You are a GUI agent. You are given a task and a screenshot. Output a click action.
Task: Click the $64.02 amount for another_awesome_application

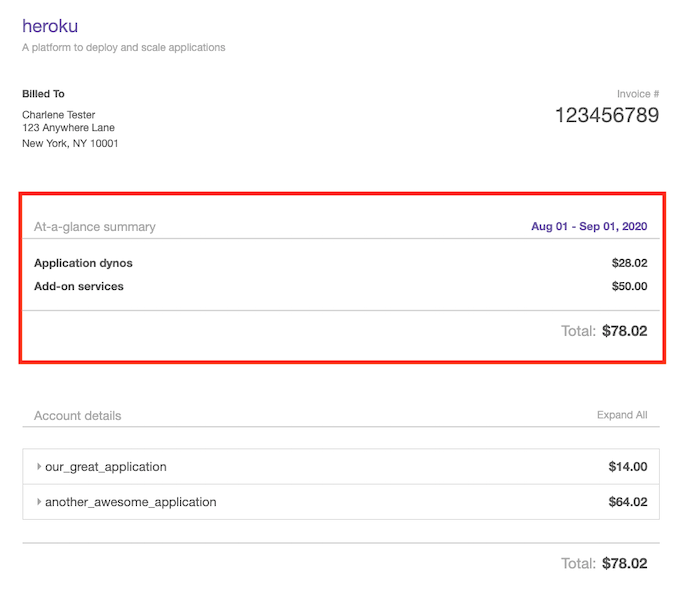tap(627, 502)
